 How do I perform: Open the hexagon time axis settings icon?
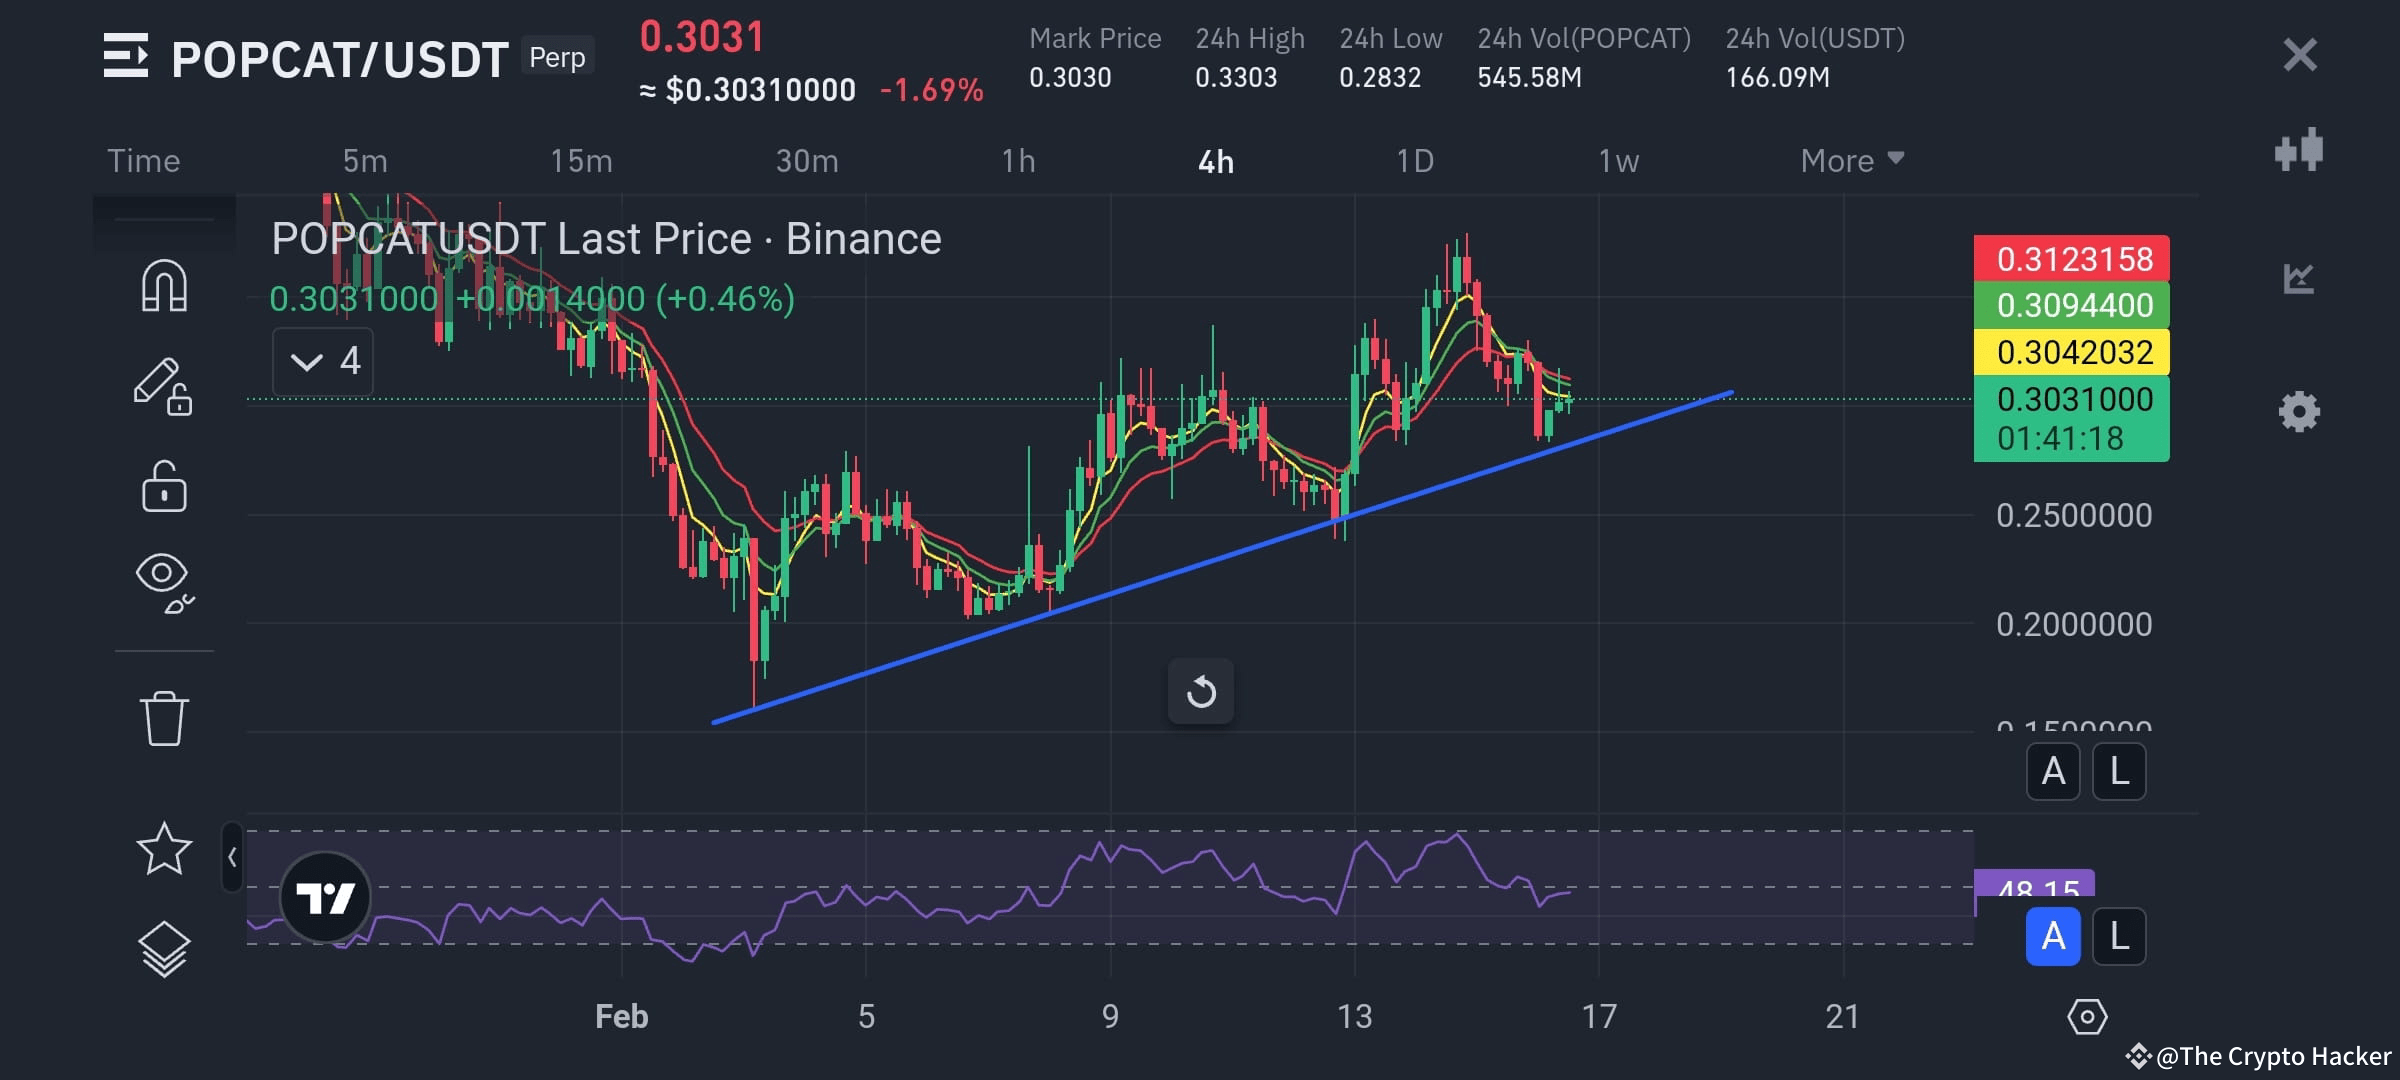(2087, 1017)
